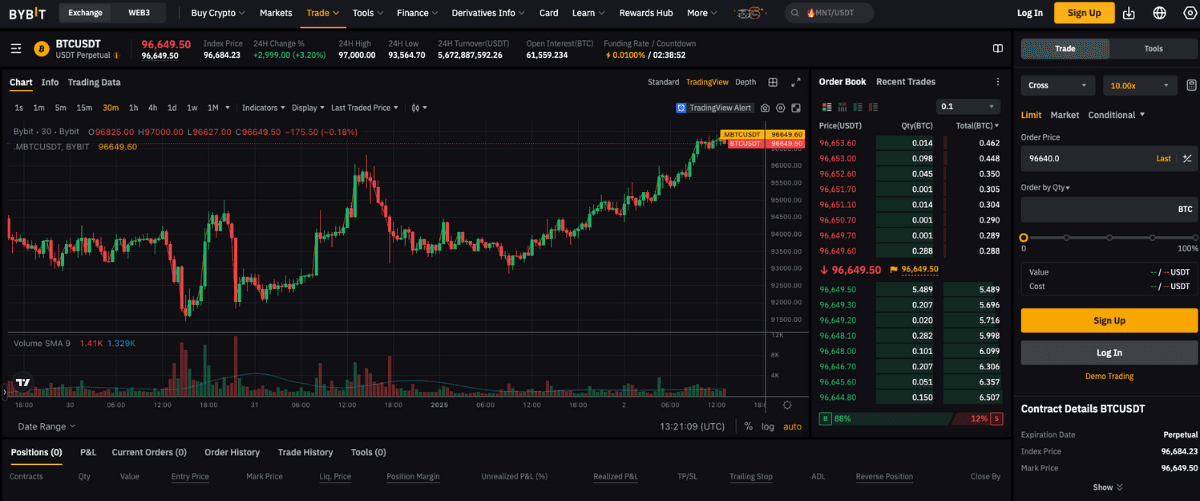Open the Buy Crypto dropdown
Viewport: 1200px width, 501px height.
coord(217,13)
